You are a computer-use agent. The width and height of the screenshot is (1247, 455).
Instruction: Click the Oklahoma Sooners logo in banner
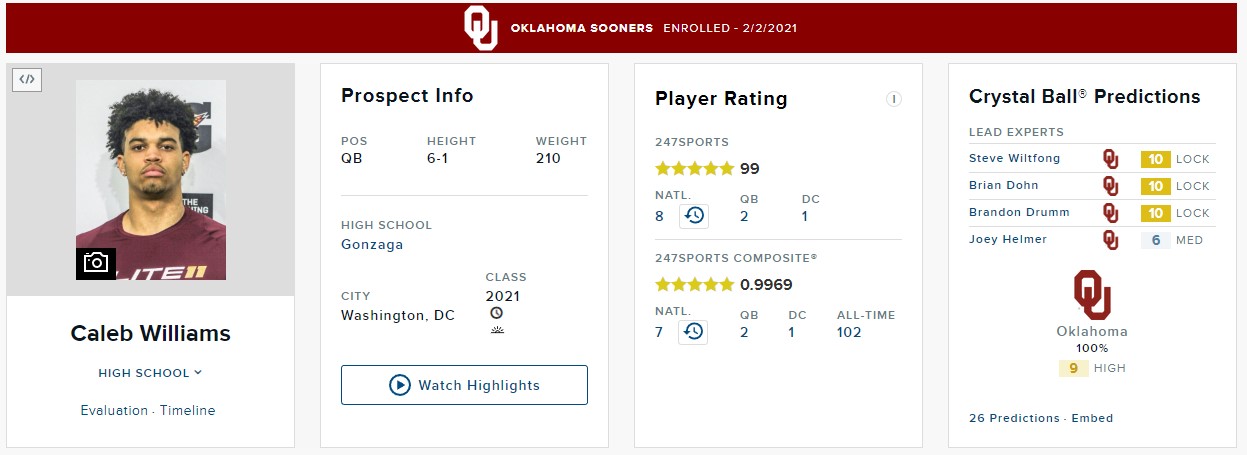coord(481,28)
